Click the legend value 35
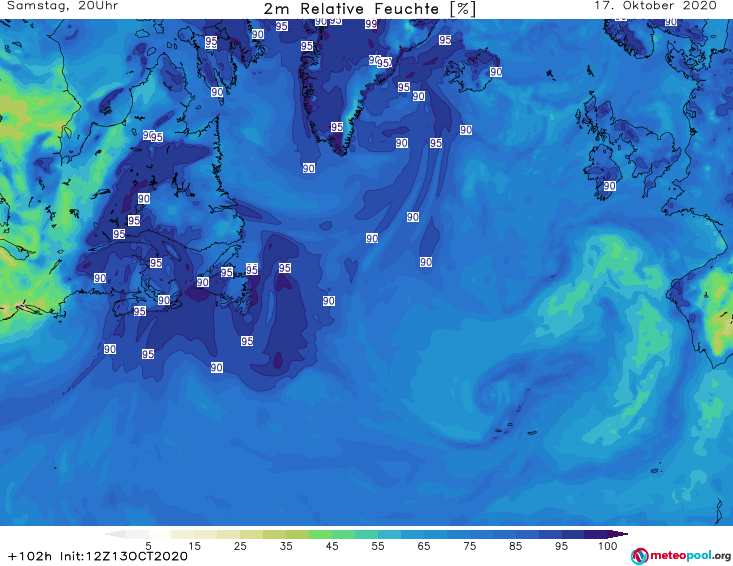 (286, 545)
